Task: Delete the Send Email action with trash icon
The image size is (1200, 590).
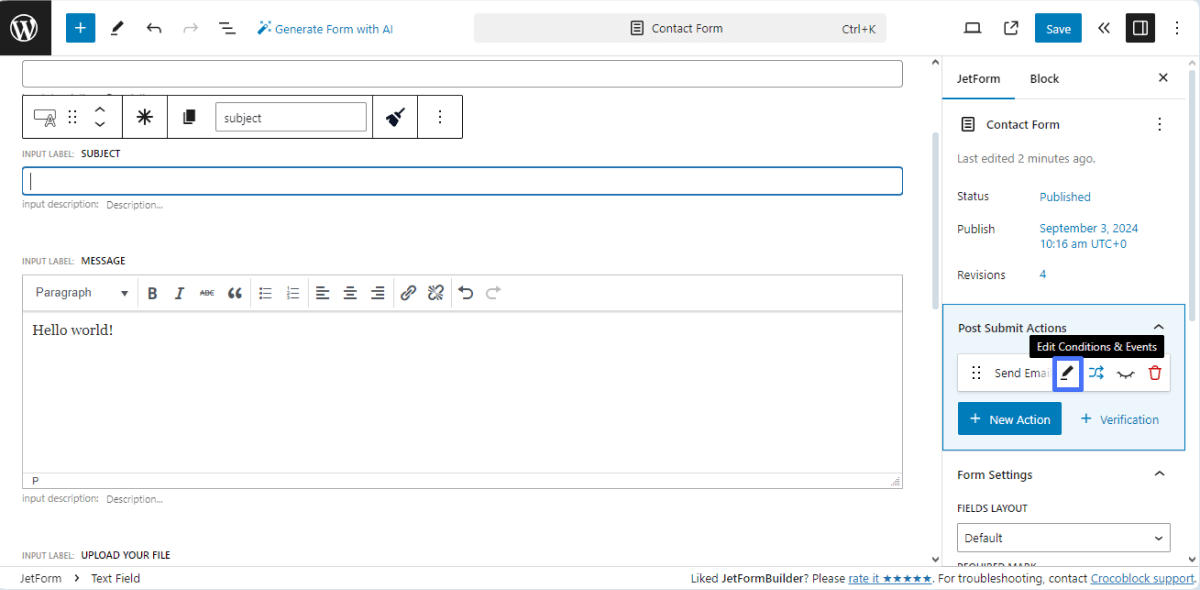Action: tap(1155, 372)
